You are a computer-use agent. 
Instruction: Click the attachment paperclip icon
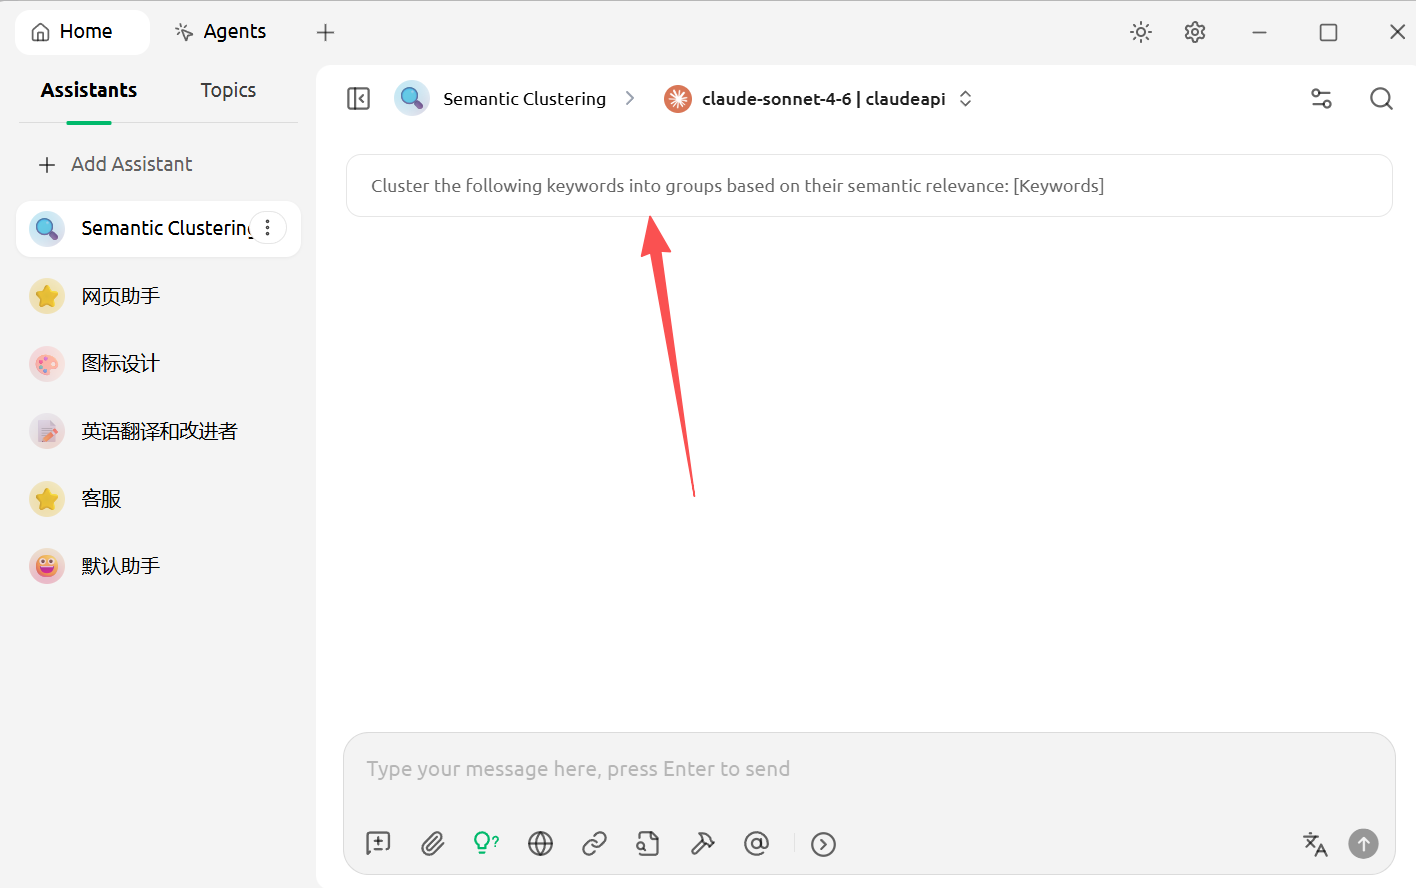pos(432,844)
